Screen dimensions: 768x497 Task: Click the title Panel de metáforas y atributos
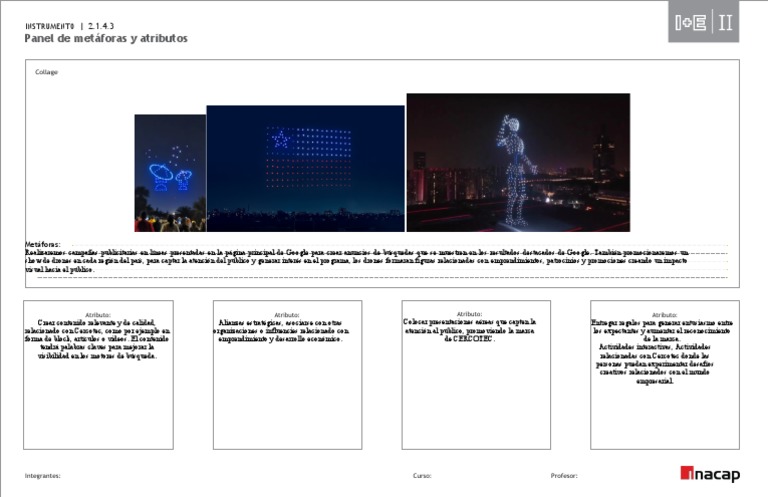point(106,38)
